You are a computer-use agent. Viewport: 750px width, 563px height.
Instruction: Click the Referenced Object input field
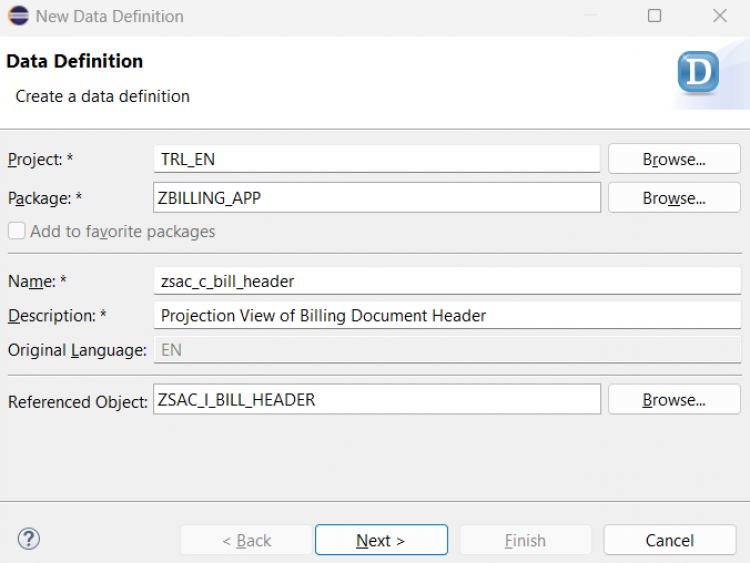[376, 400]
